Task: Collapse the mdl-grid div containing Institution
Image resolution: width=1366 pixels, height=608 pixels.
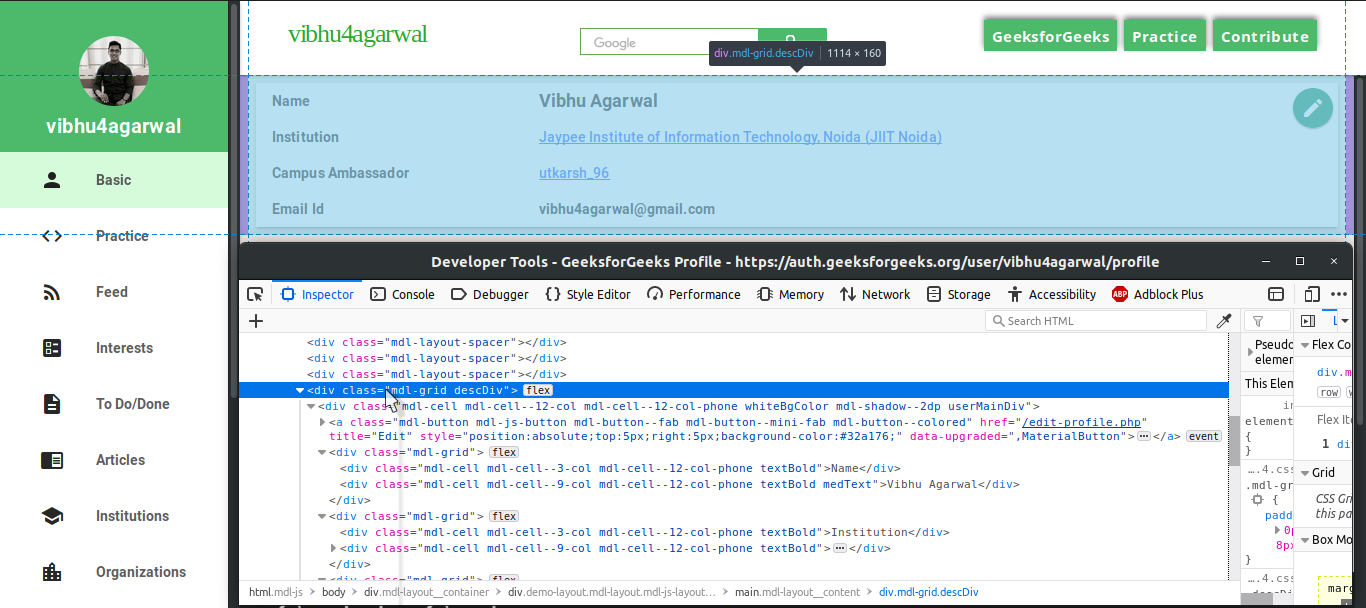Action: [322, 516]
